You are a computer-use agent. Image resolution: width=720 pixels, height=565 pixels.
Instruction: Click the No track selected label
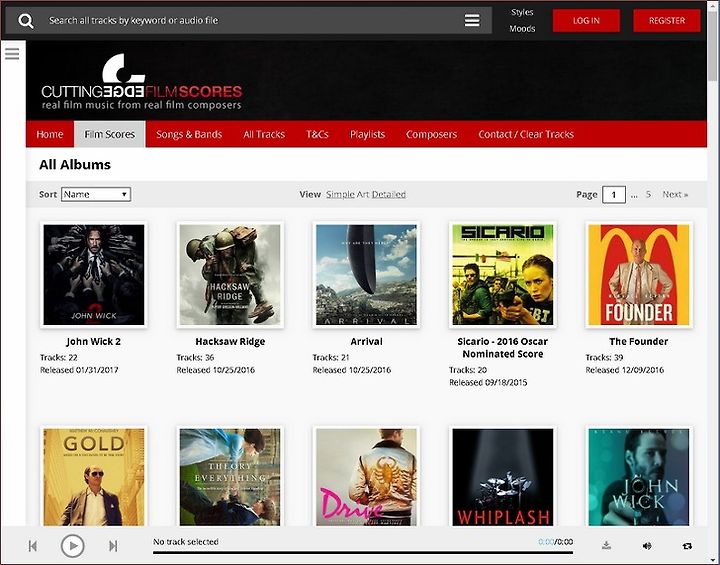pos(186,542)
